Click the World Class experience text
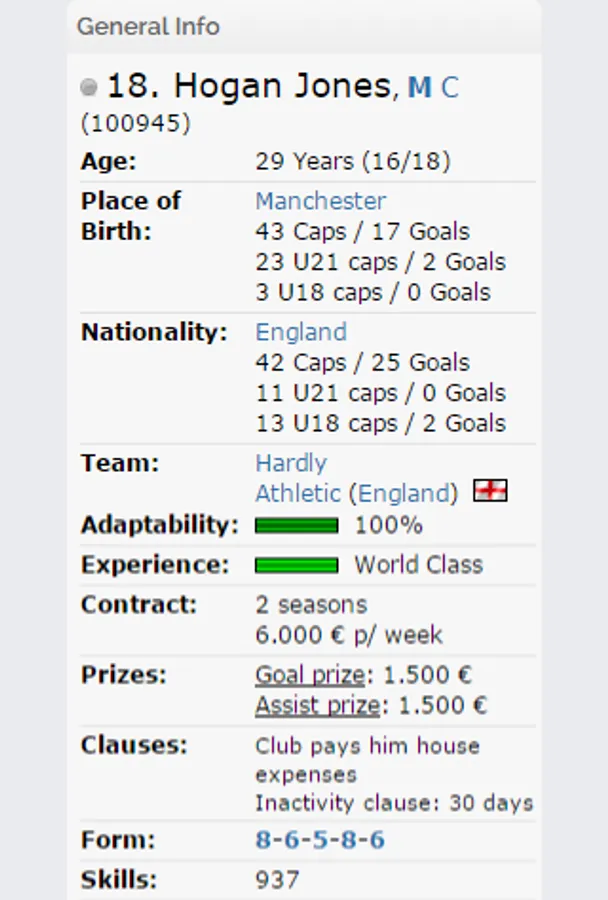The image size is (608, 900). [418, 565]
